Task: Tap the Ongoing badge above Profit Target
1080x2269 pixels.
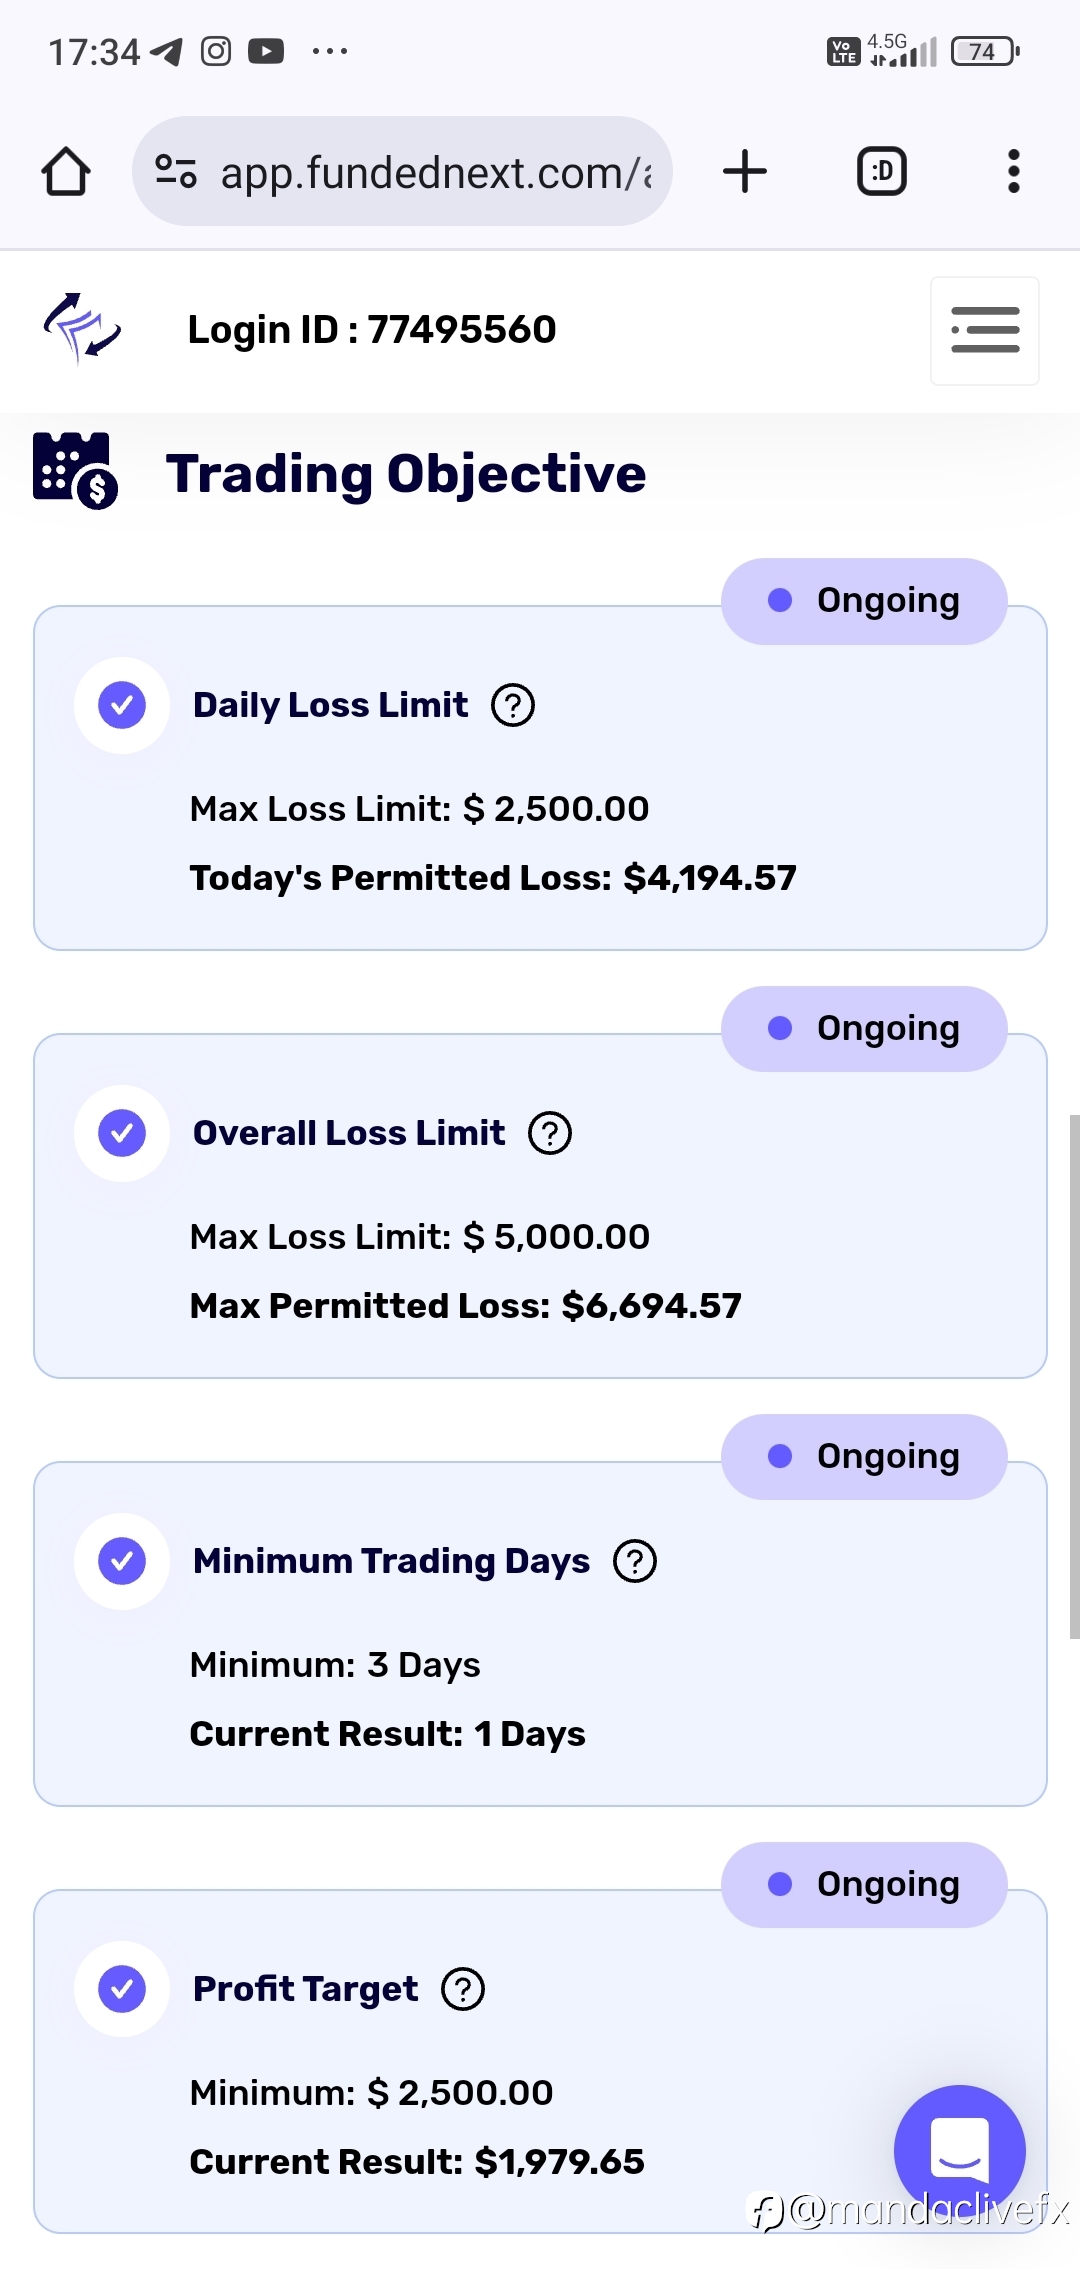Action: [864, 1885]
